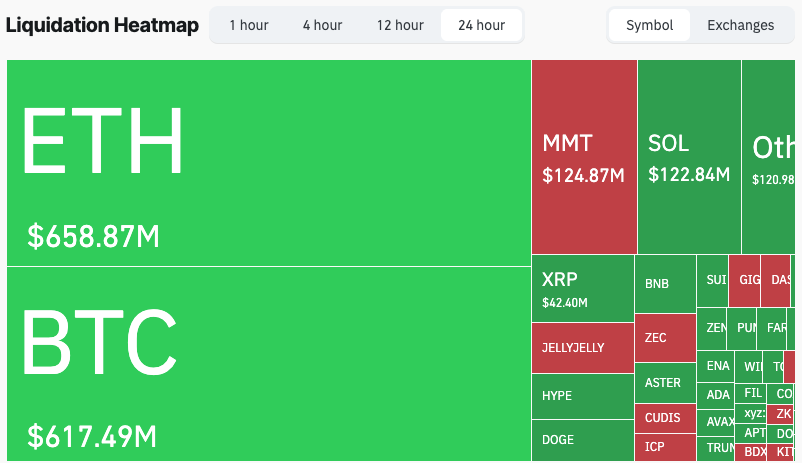The width and height of the screenshot is (802, 463).
Task: Click the red ZEC tile
Action: [664, 338]
